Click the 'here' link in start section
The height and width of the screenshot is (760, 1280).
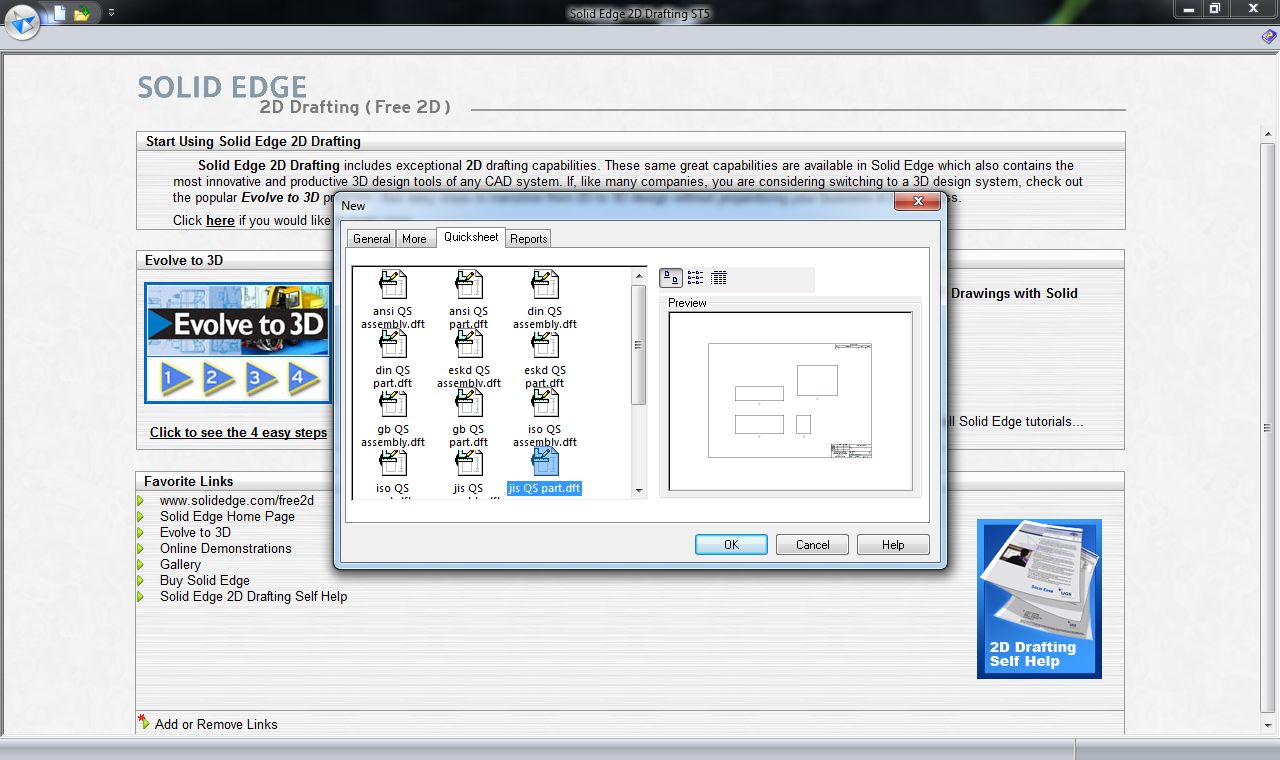220,220
